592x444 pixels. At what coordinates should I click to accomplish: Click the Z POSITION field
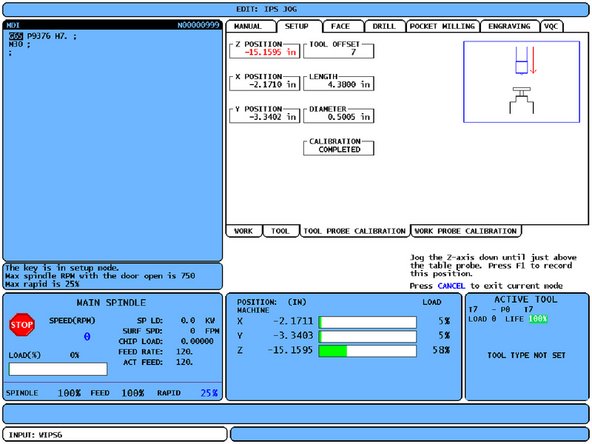click(x=264, y=49)
